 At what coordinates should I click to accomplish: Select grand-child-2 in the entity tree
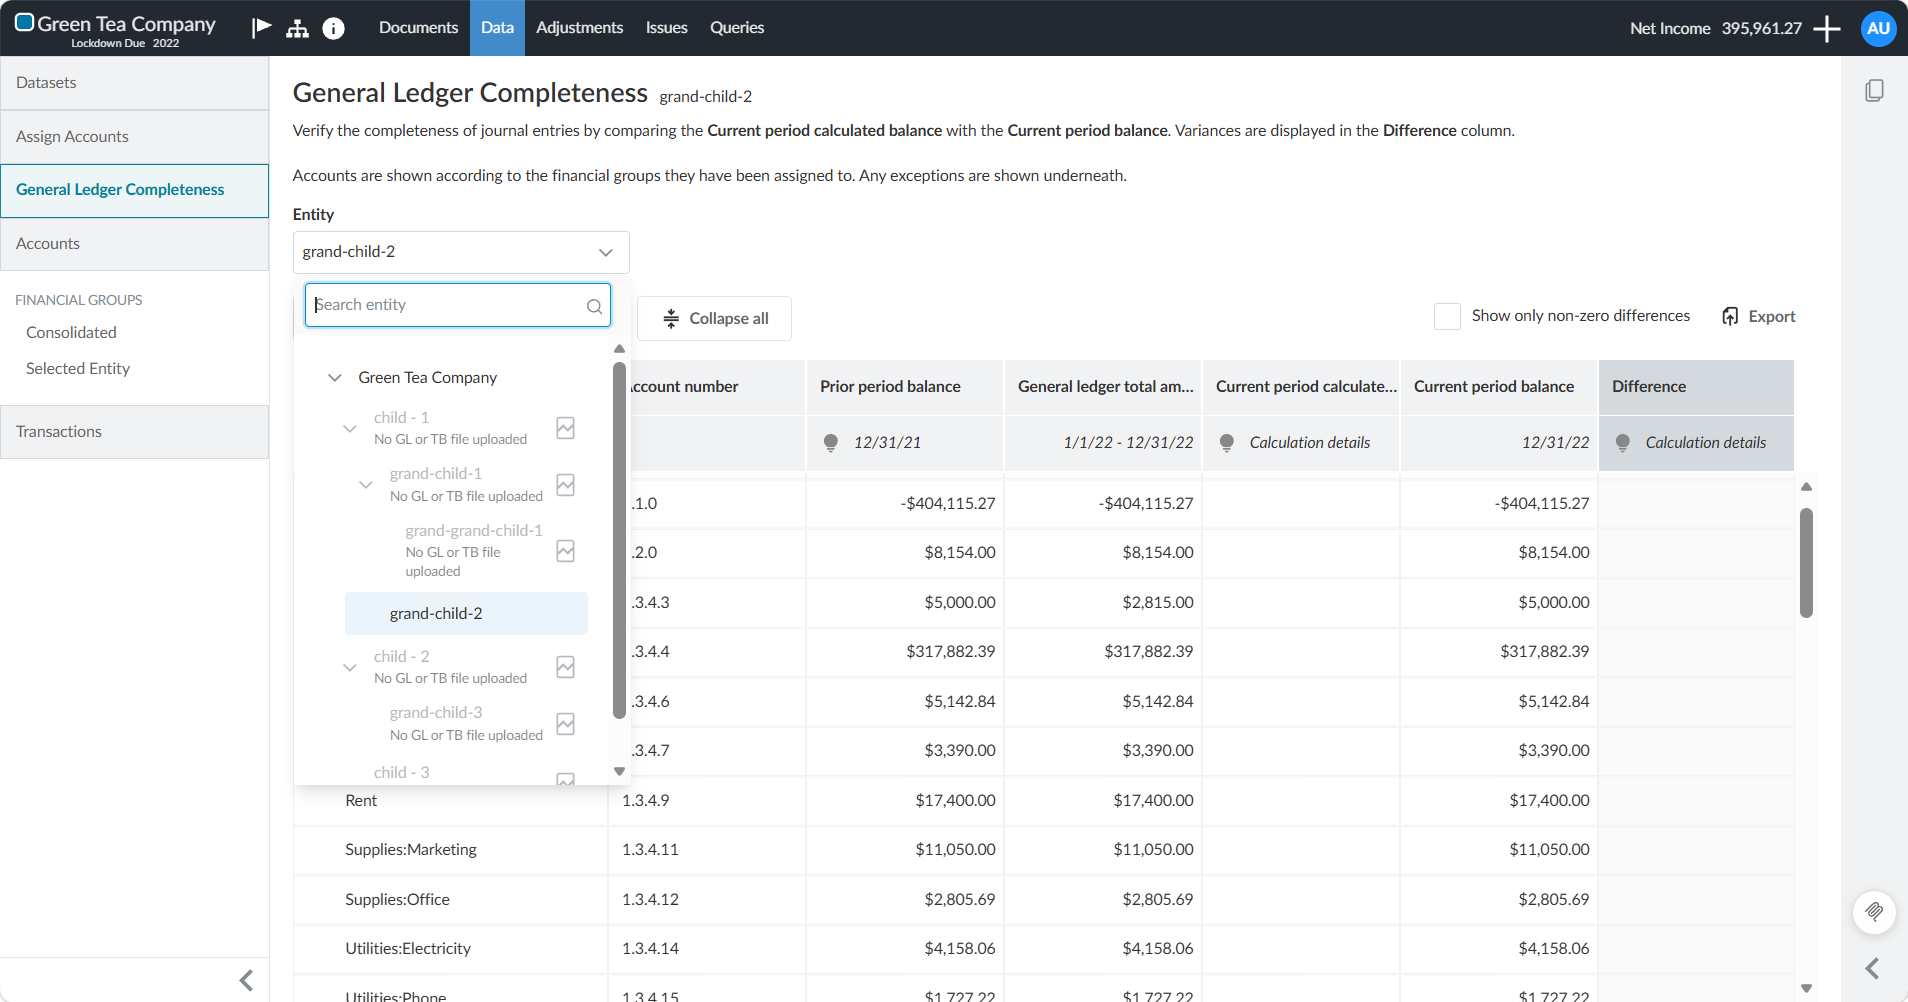coord(466,614)
